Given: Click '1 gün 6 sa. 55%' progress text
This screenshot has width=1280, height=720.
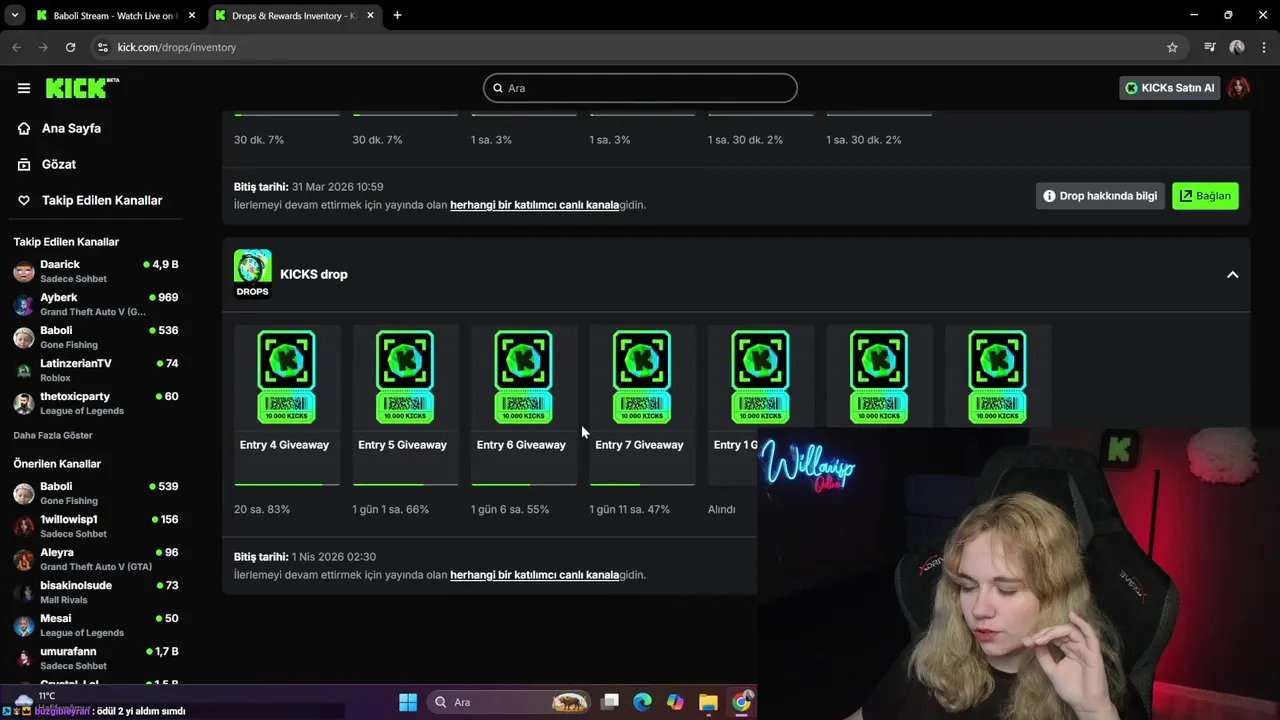Looking at the screenshot, I should tap(510, 509).
